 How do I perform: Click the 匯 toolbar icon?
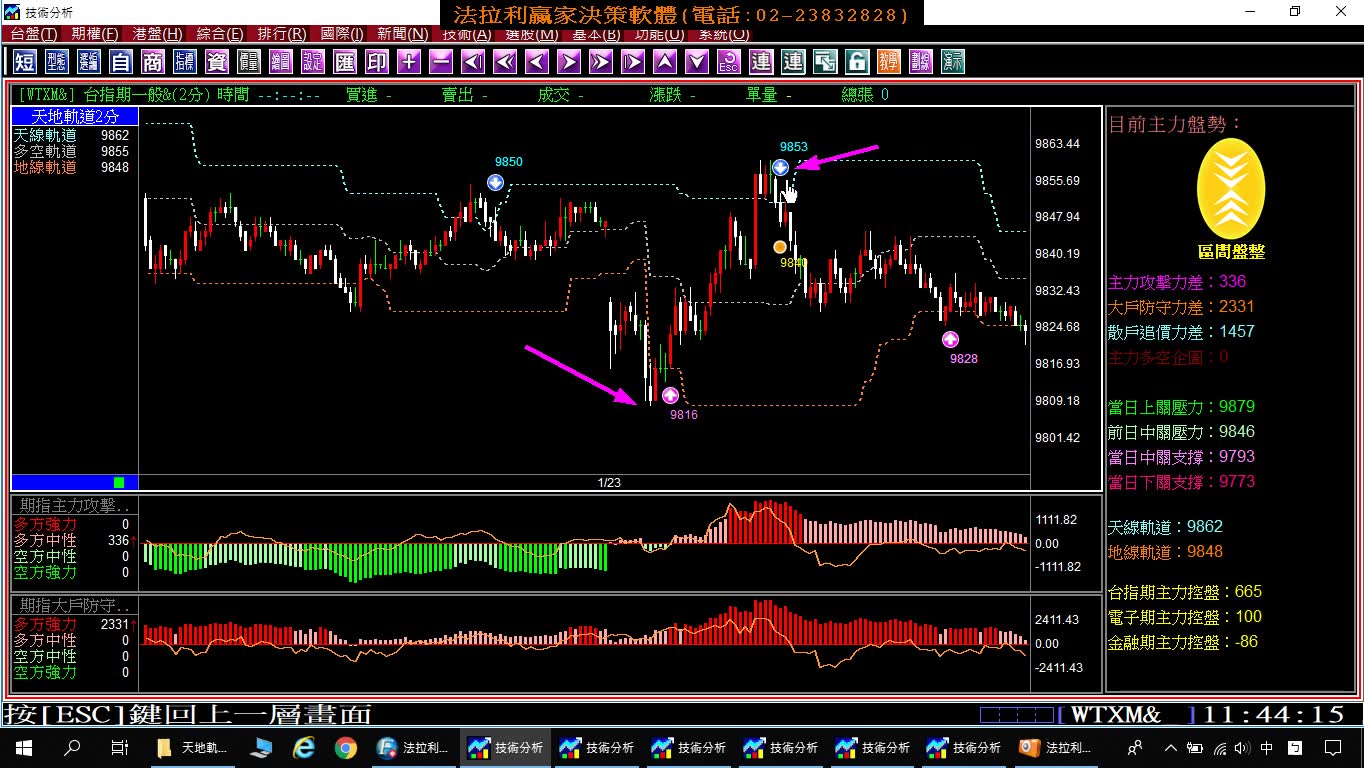(x=345, y=61)
